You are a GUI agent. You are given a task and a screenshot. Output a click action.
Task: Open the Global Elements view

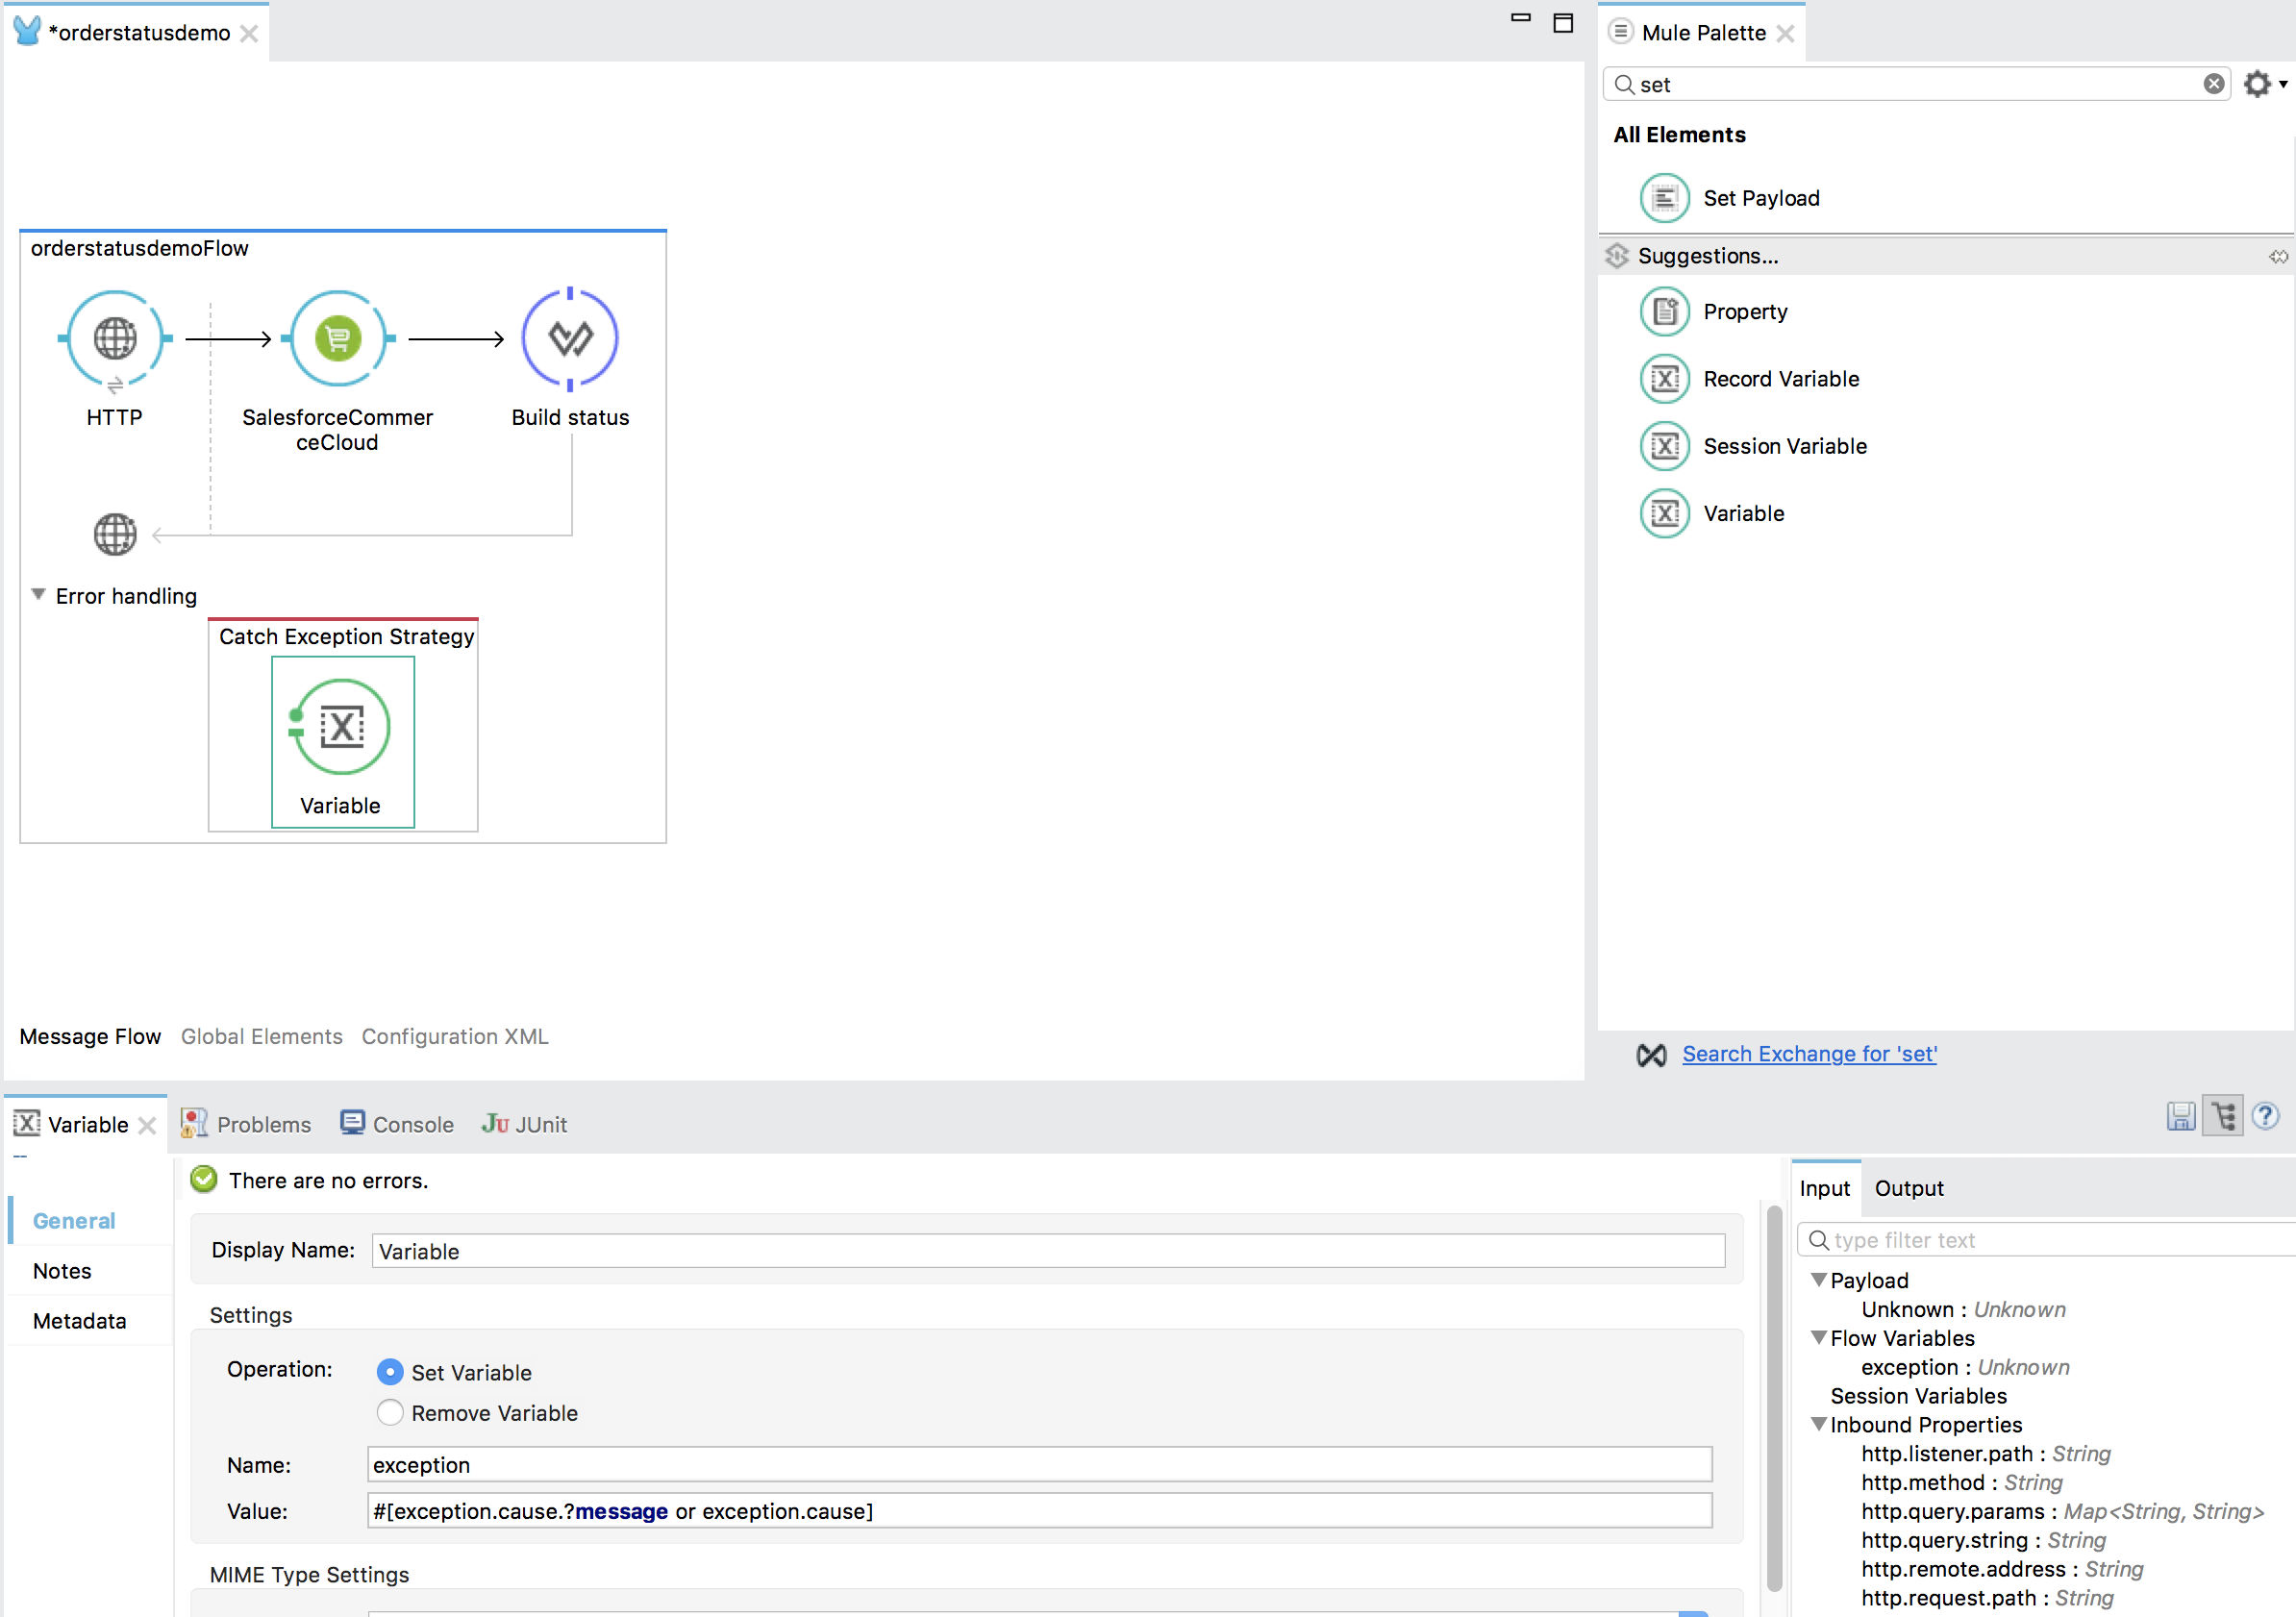tap(261, 1036)
